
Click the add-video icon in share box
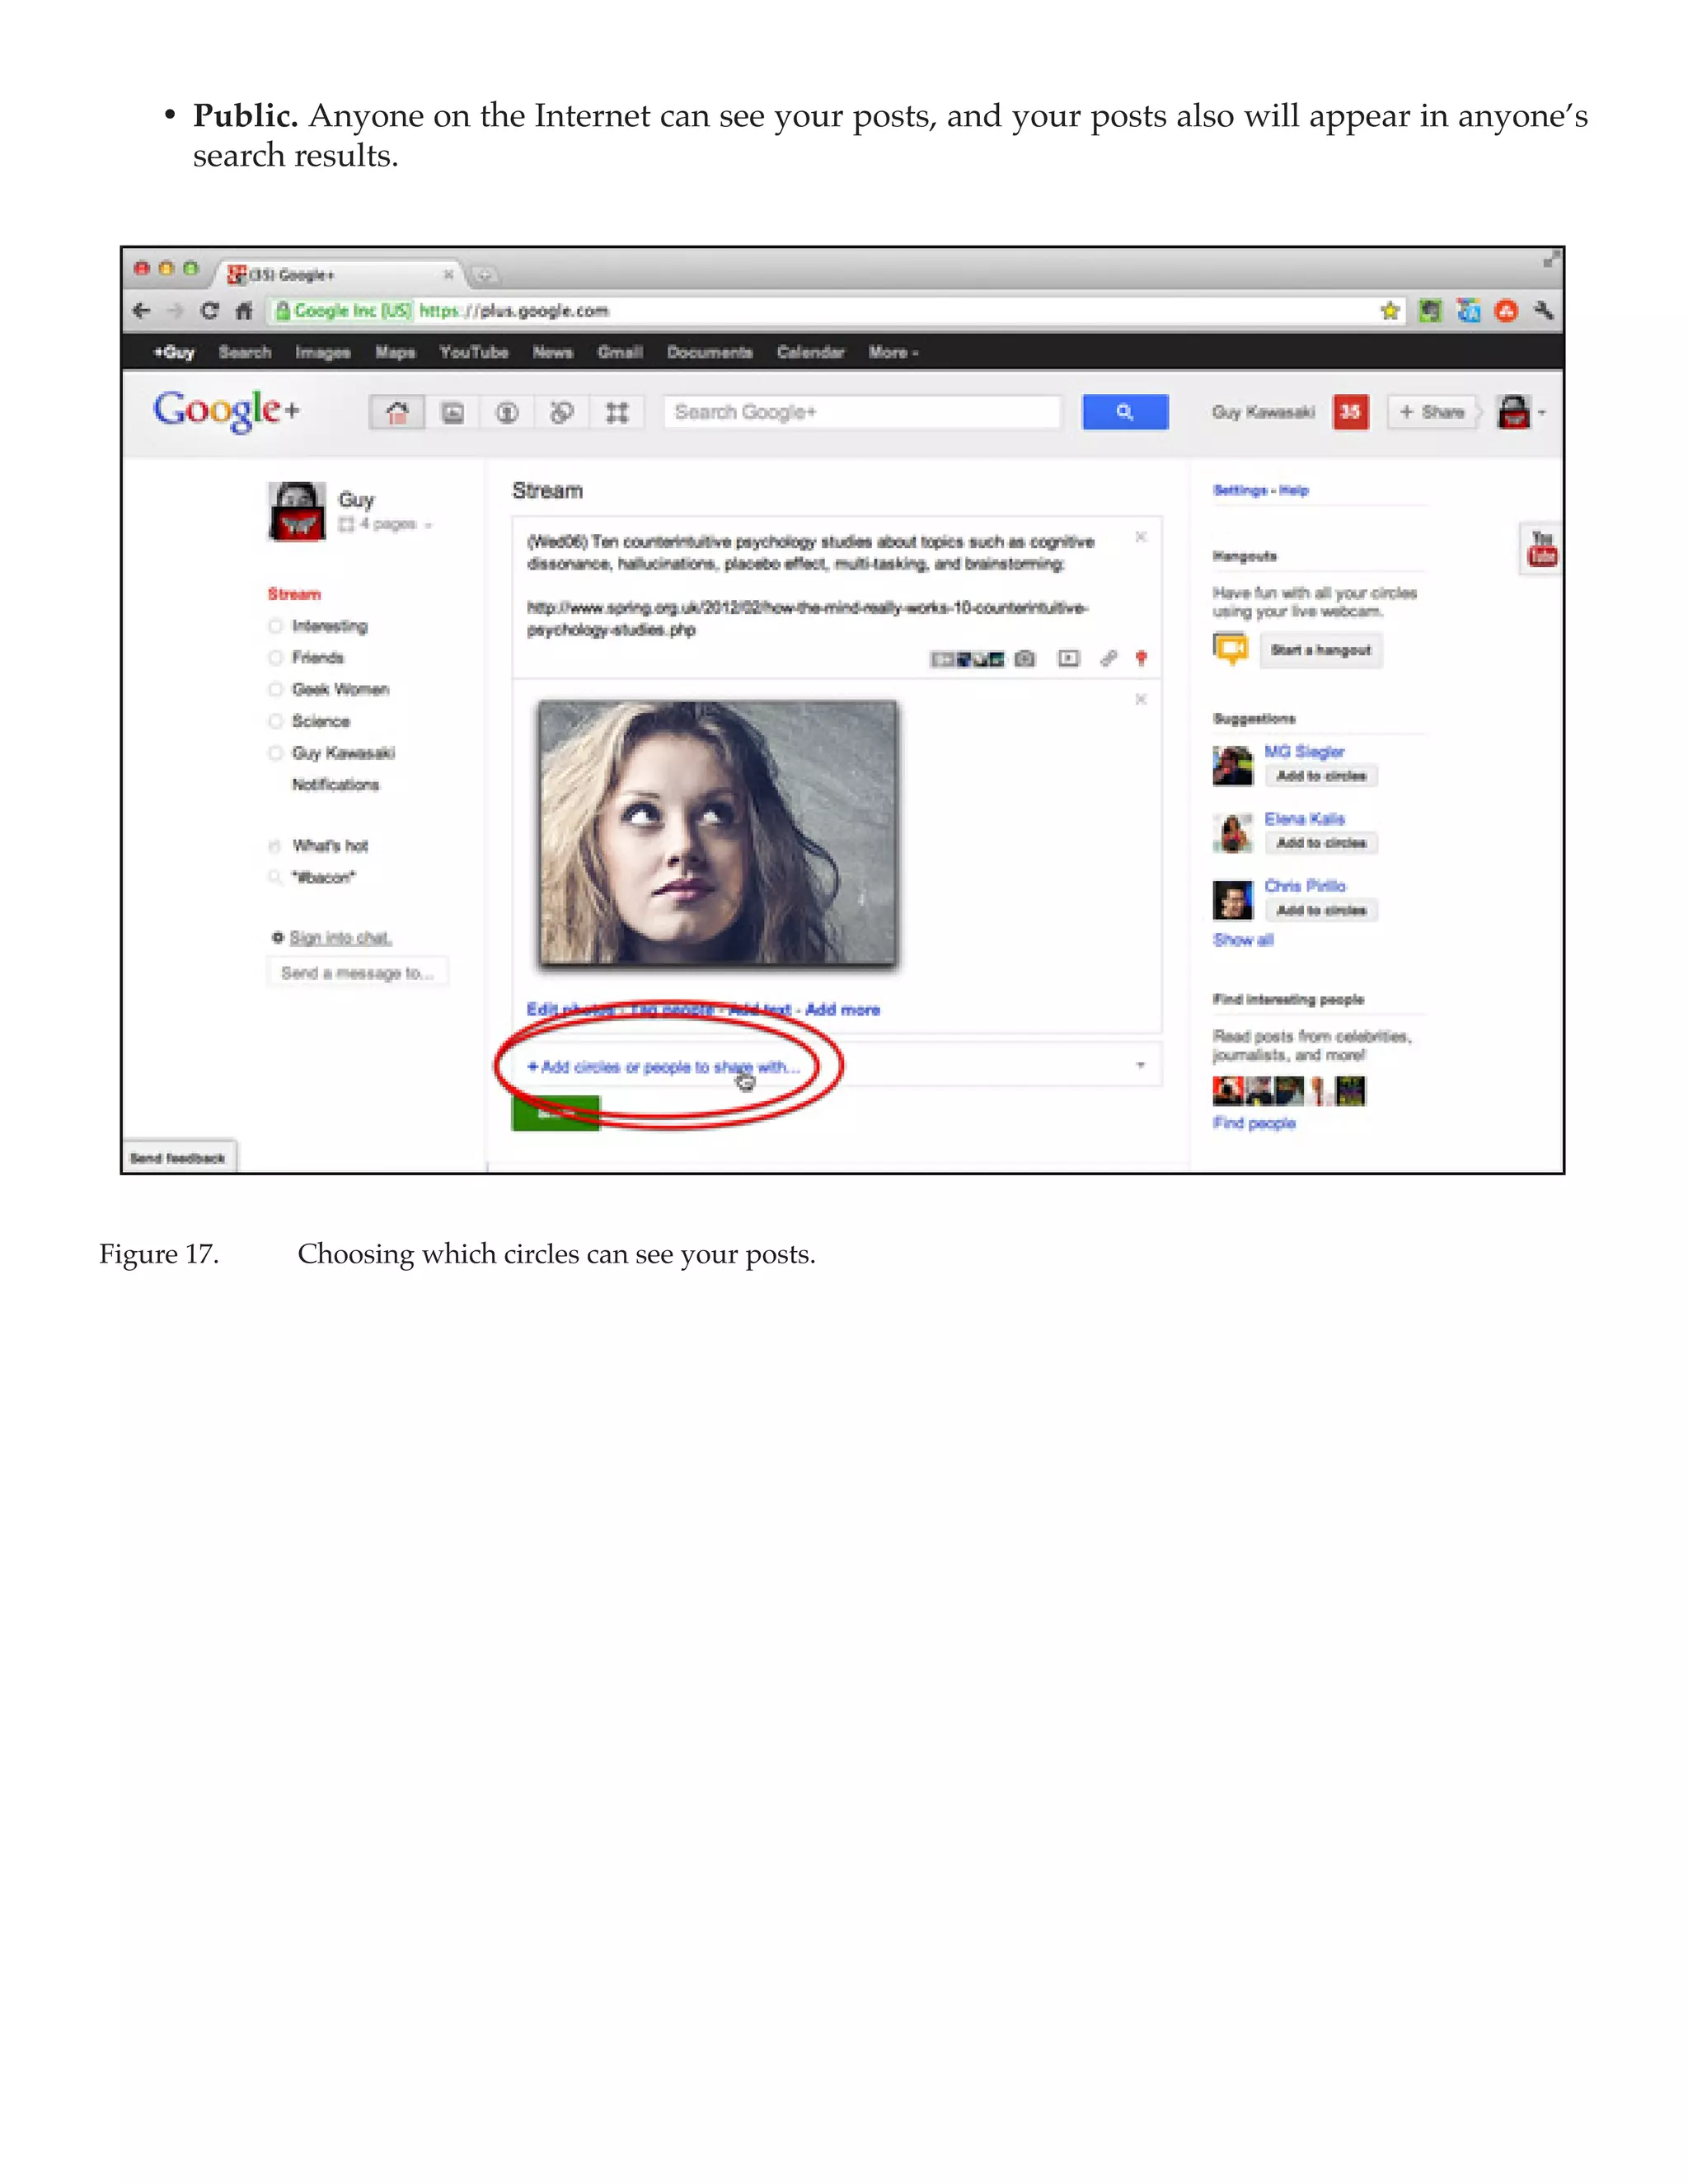coord(1069,659)
